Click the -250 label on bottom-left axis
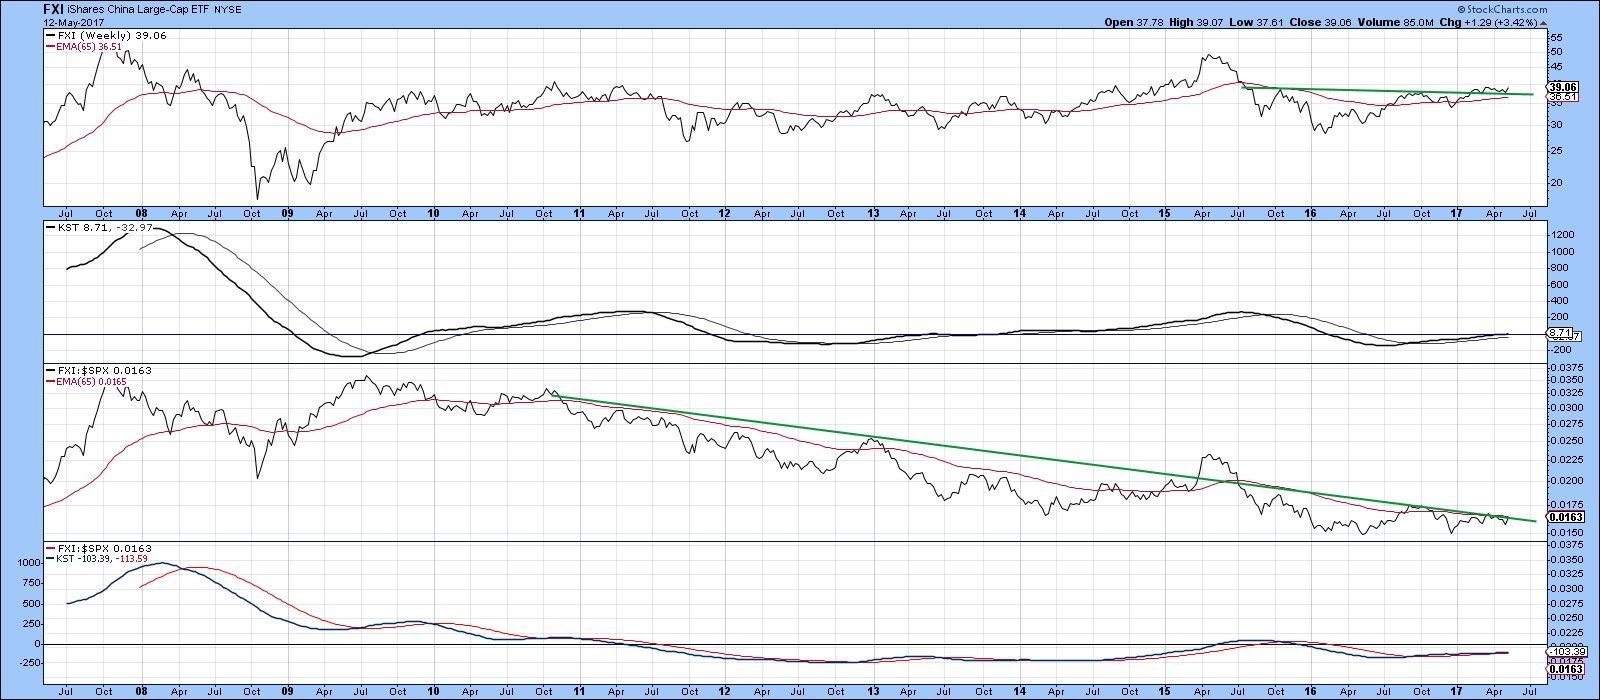This screenshot has height=700, width=1600. pyautogui.click(x=30, y=663)
